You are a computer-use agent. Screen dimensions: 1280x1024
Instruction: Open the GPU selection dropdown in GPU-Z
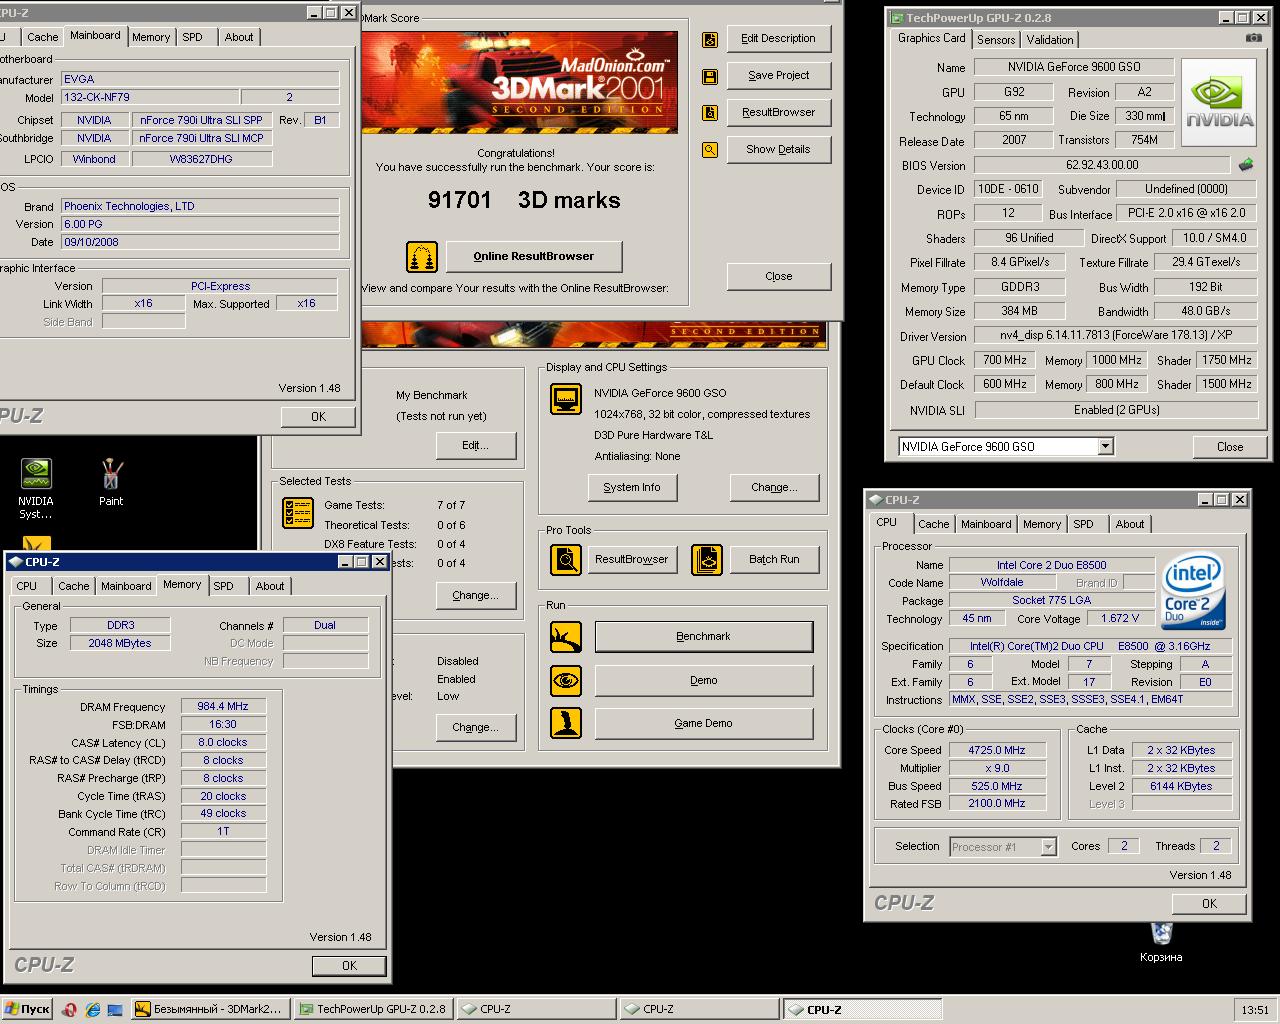point(1105,447)
